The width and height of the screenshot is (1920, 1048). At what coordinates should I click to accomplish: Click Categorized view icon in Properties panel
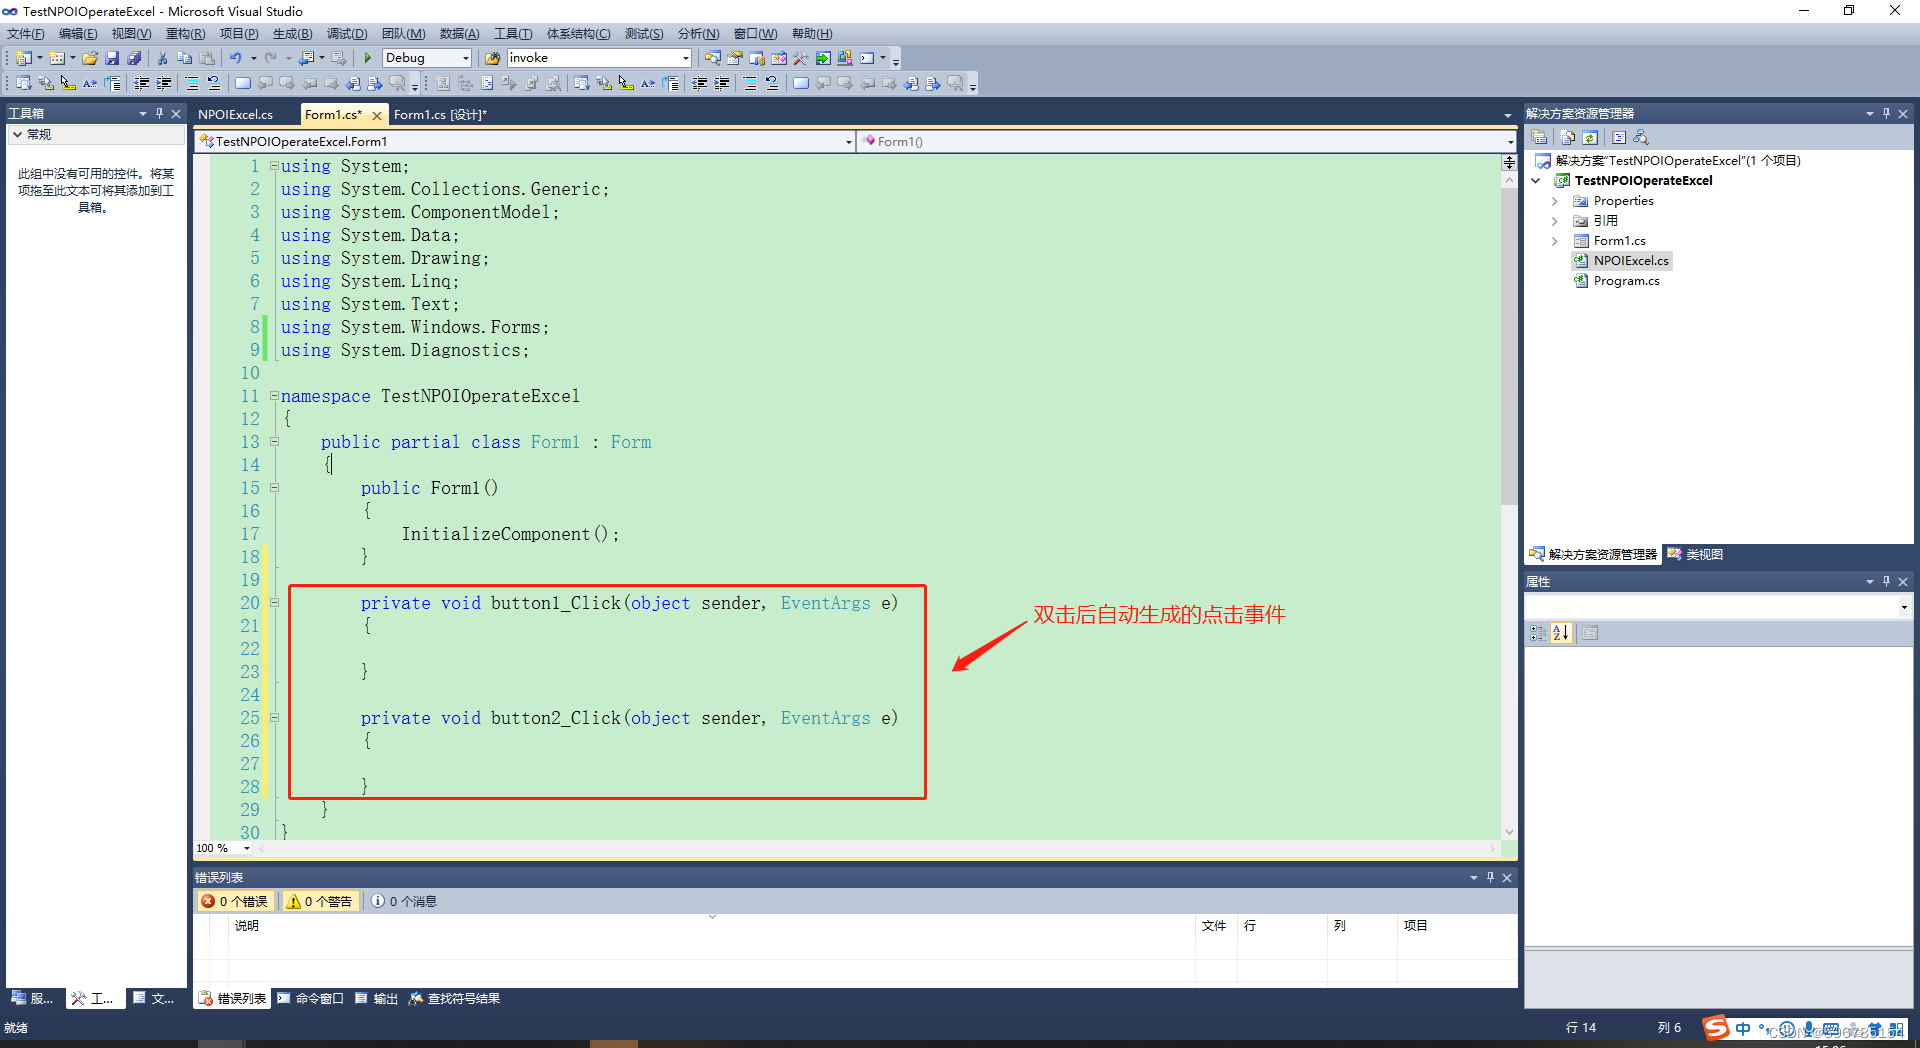tap(1538, 633)
